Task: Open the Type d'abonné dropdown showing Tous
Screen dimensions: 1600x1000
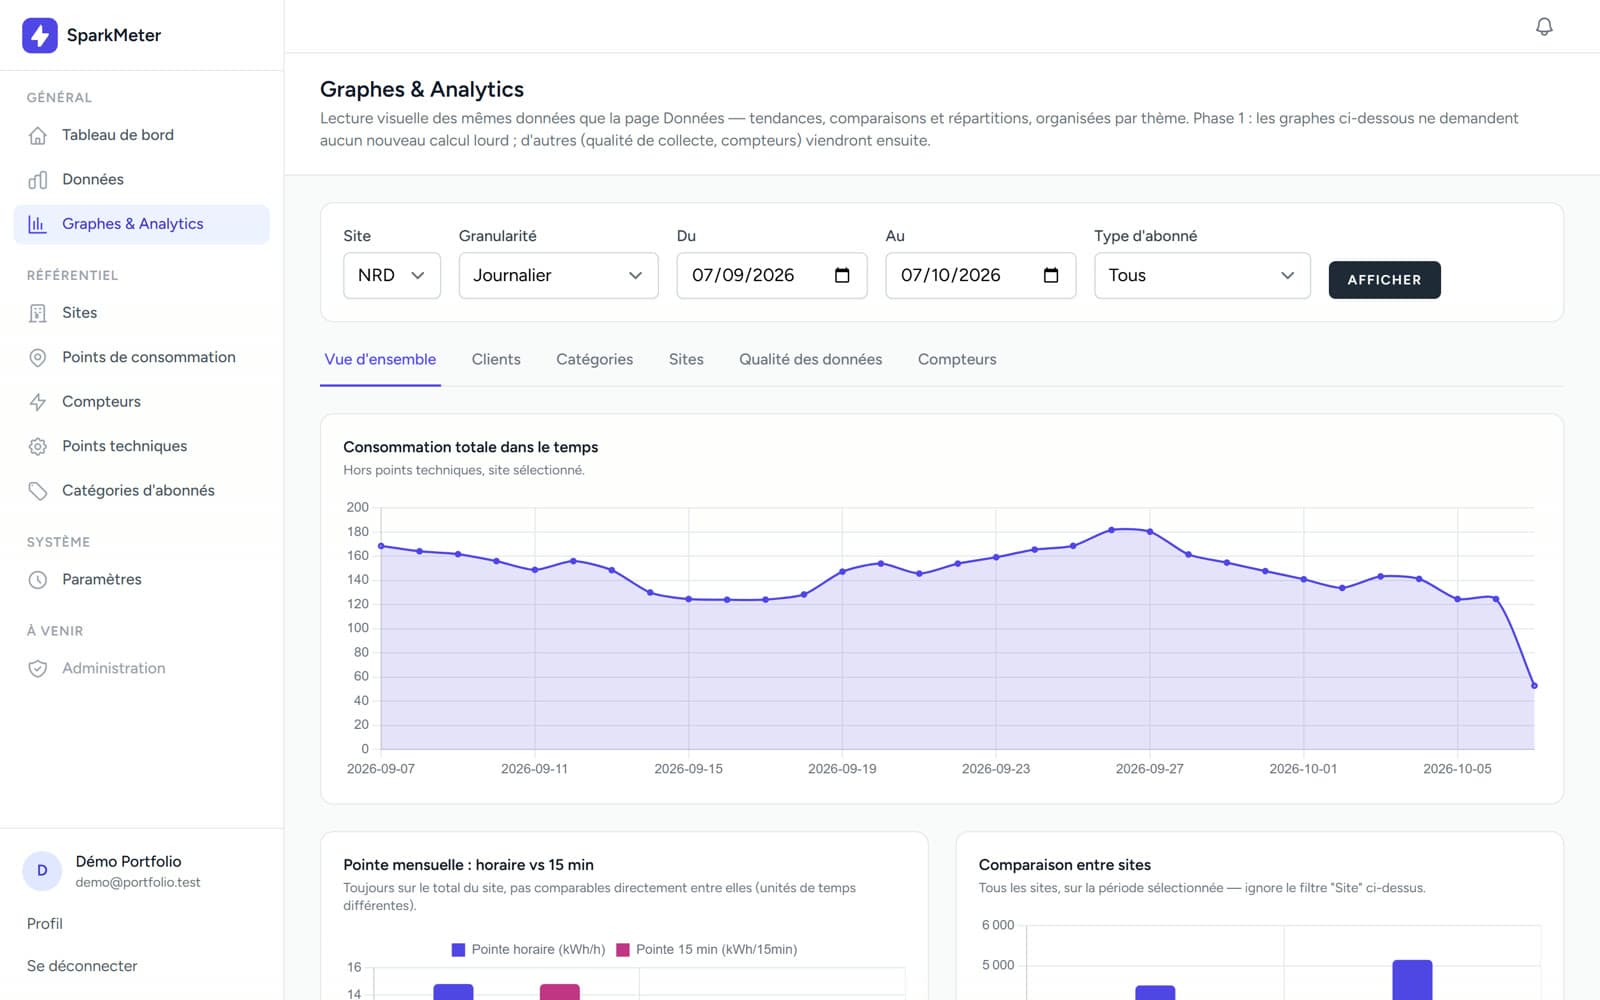Action: [1202, 275]
